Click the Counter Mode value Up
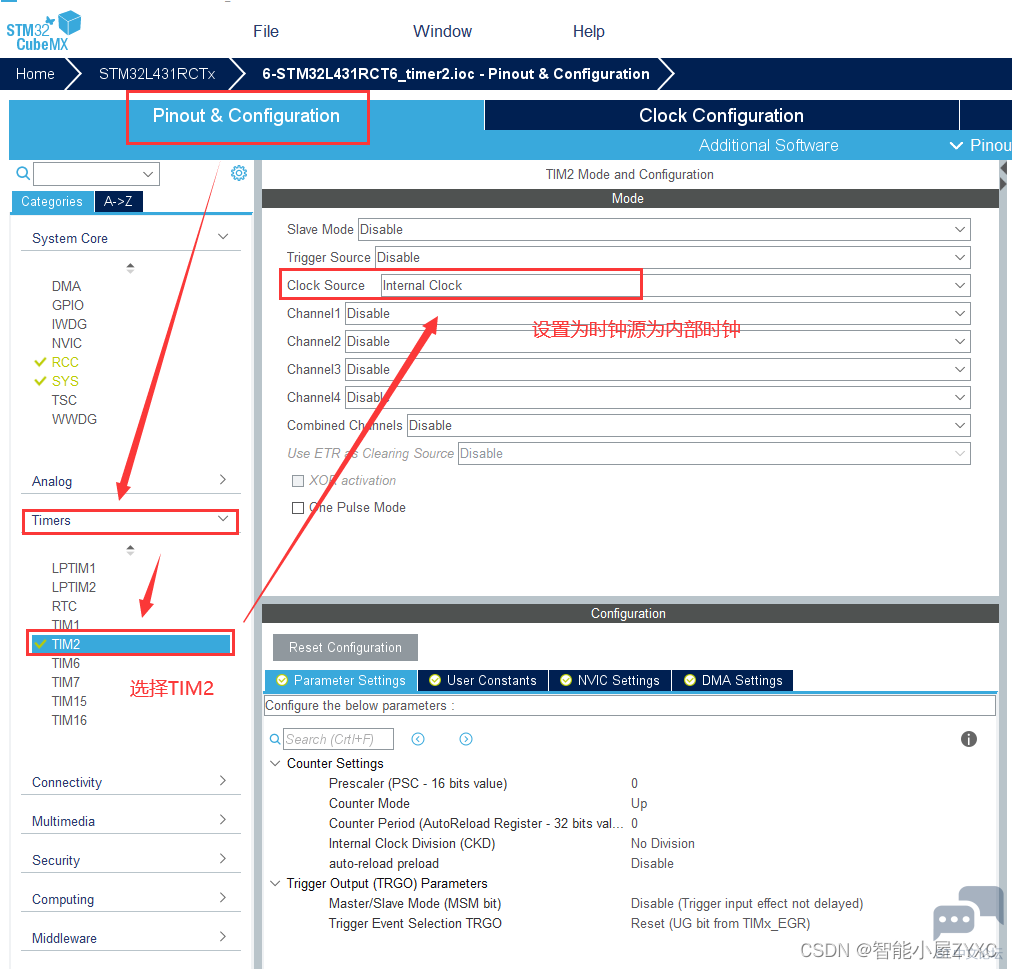The image size is (1012, 969). 639,803
